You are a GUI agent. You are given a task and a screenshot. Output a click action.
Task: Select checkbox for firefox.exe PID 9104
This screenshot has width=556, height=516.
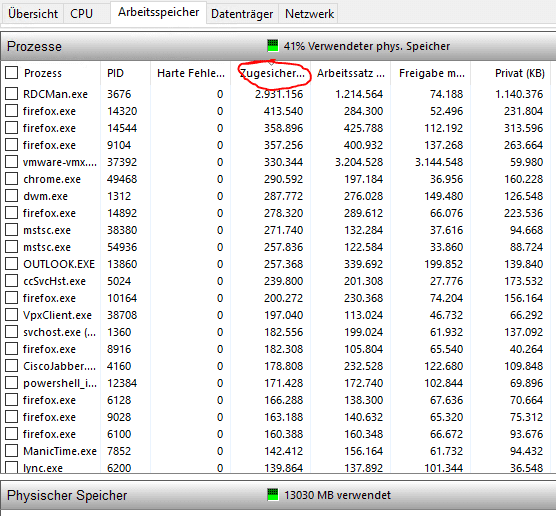[12, 145]
